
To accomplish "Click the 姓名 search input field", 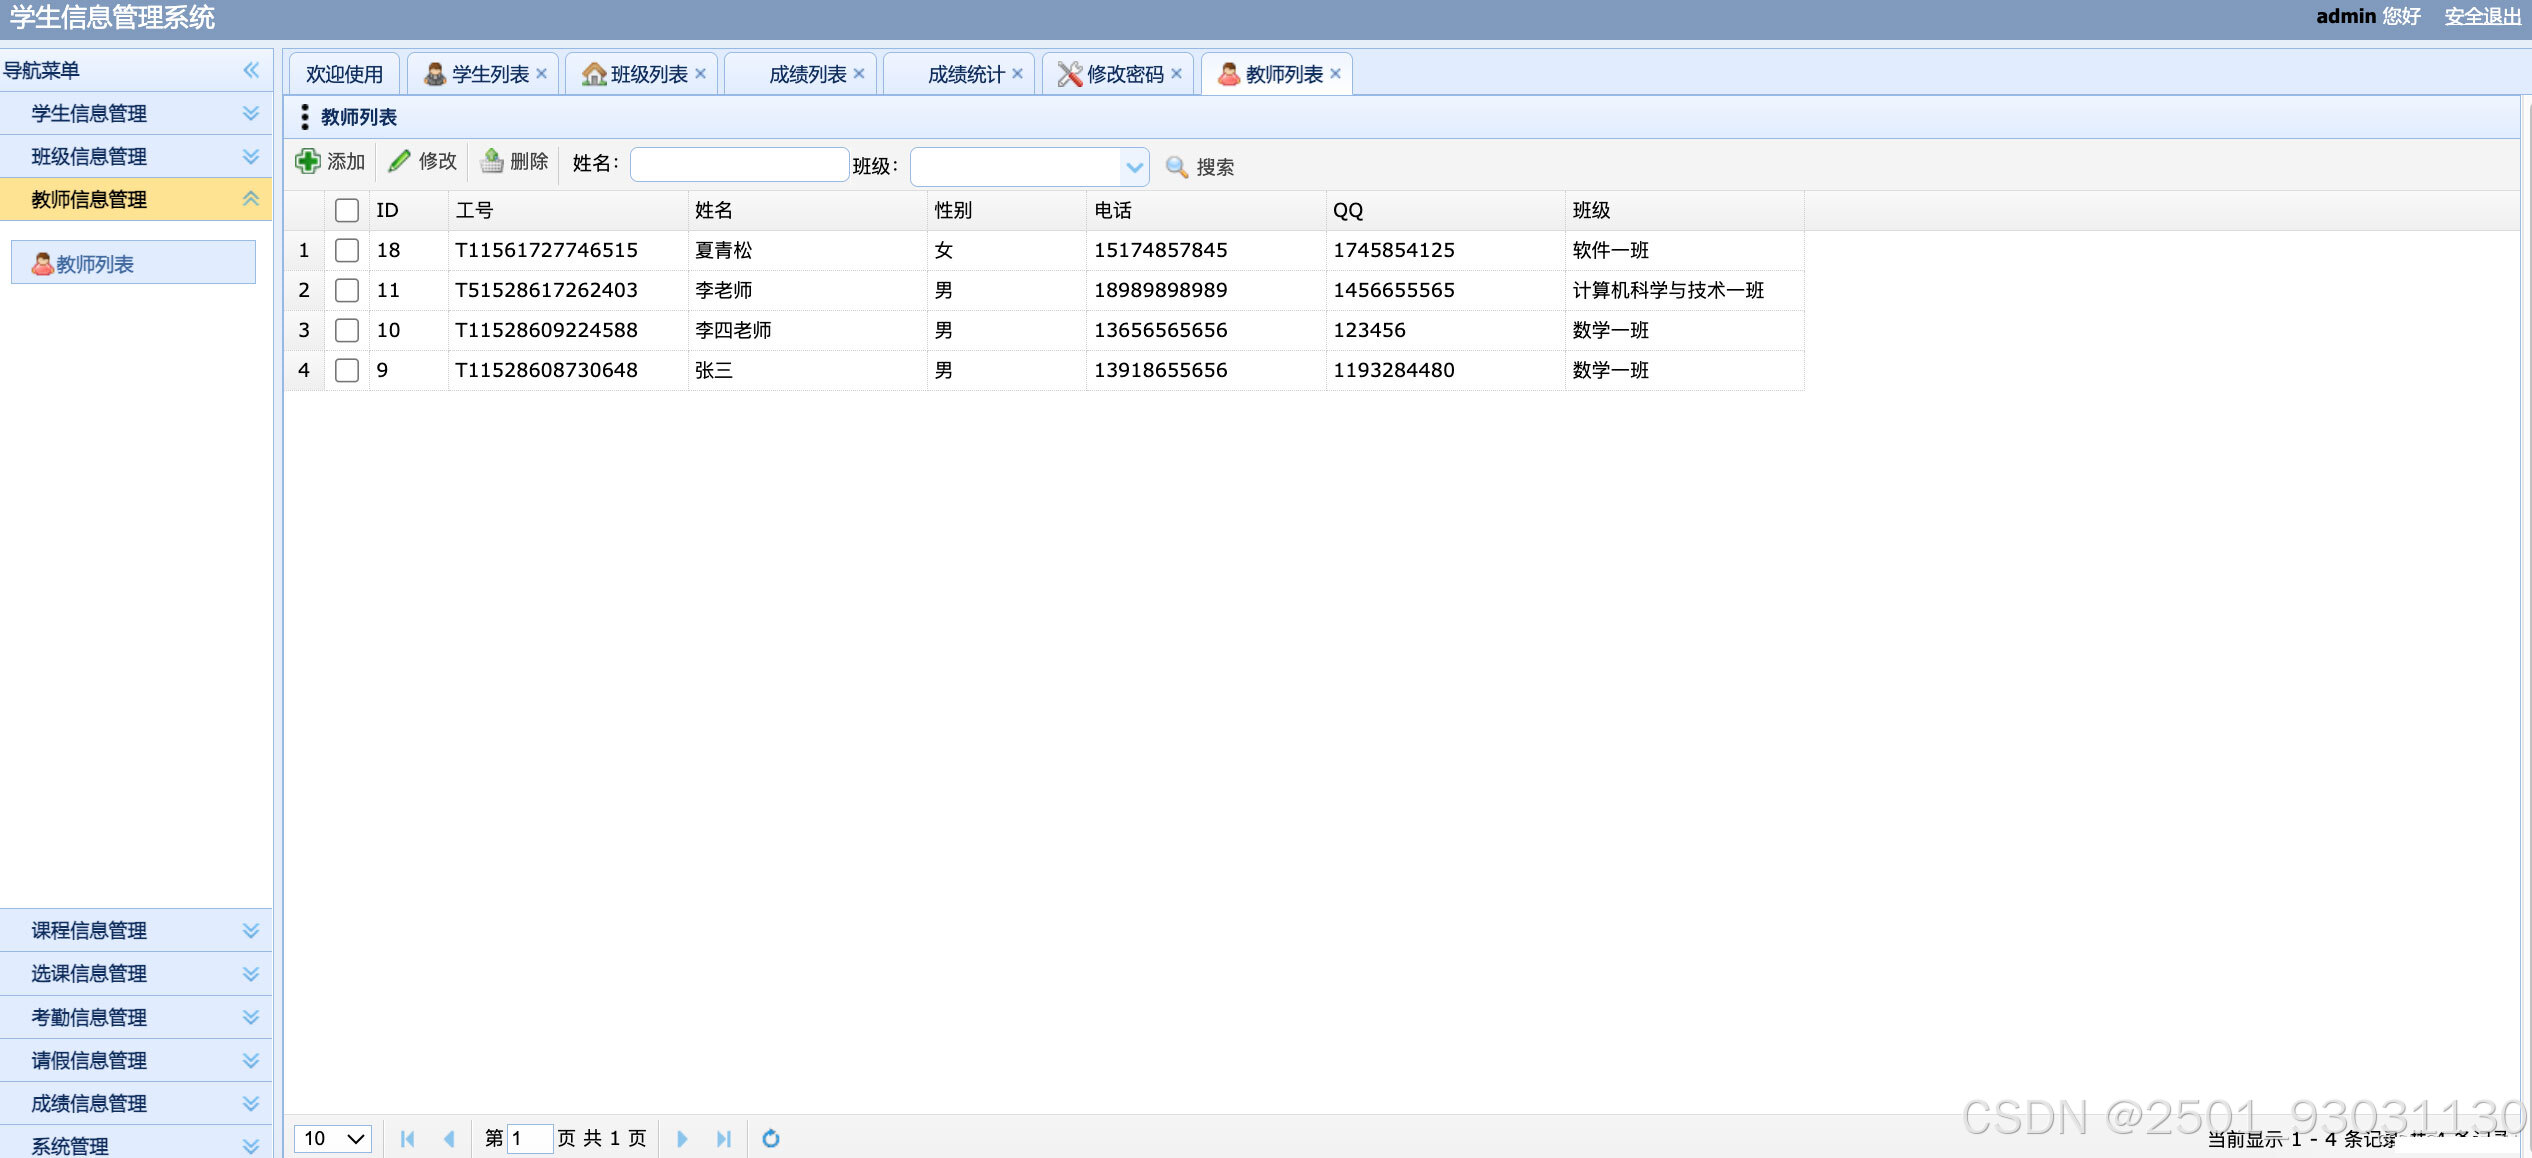I will tap(739, 165).
